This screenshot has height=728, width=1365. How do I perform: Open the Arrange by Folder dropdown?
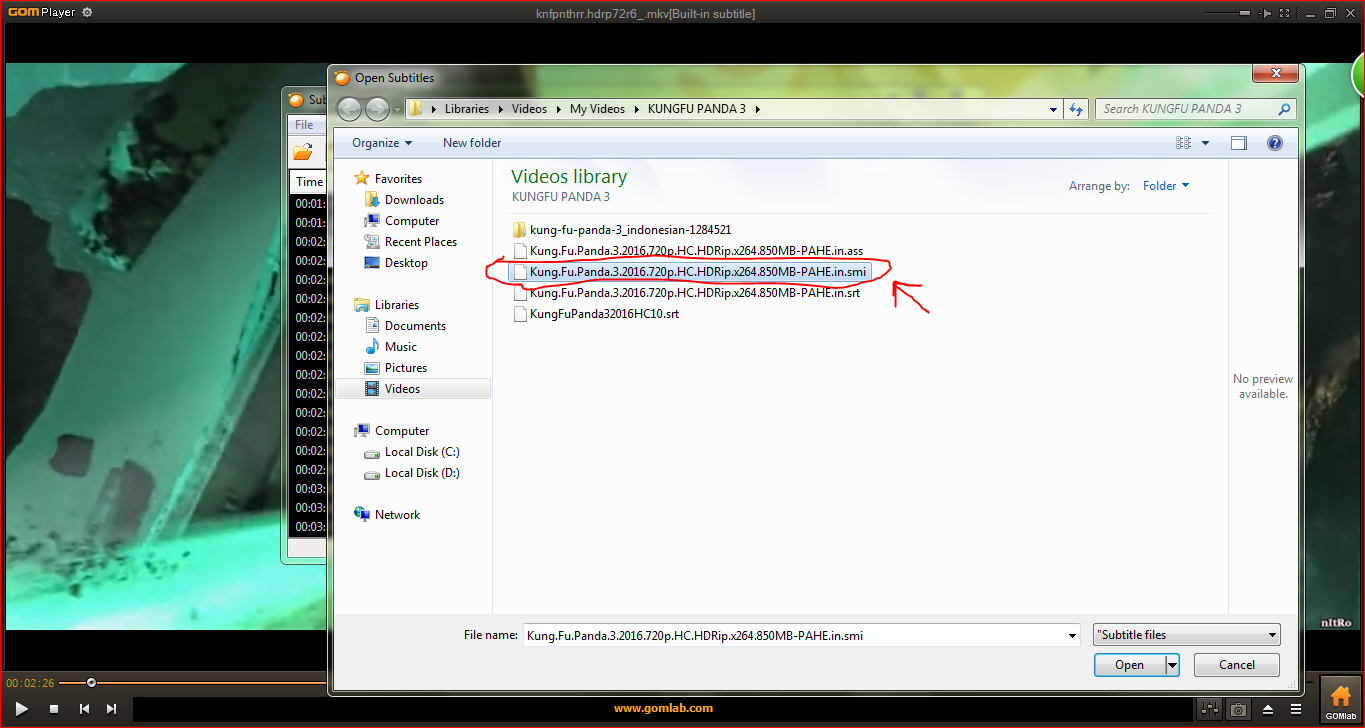tap(1166, 186)
